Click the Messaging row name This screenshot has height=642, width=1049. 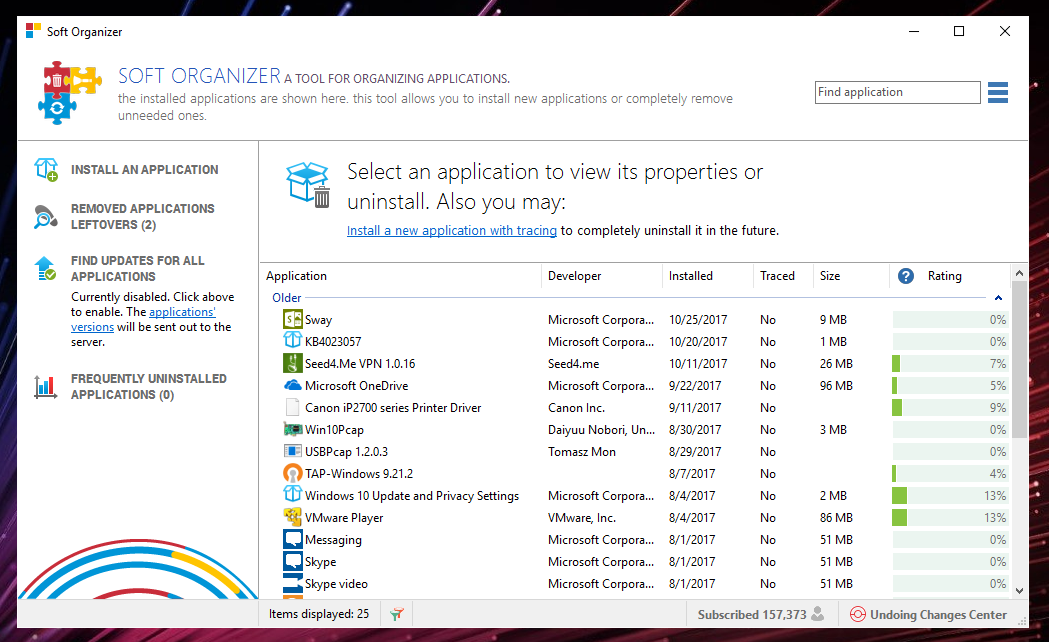coord(333,540)
